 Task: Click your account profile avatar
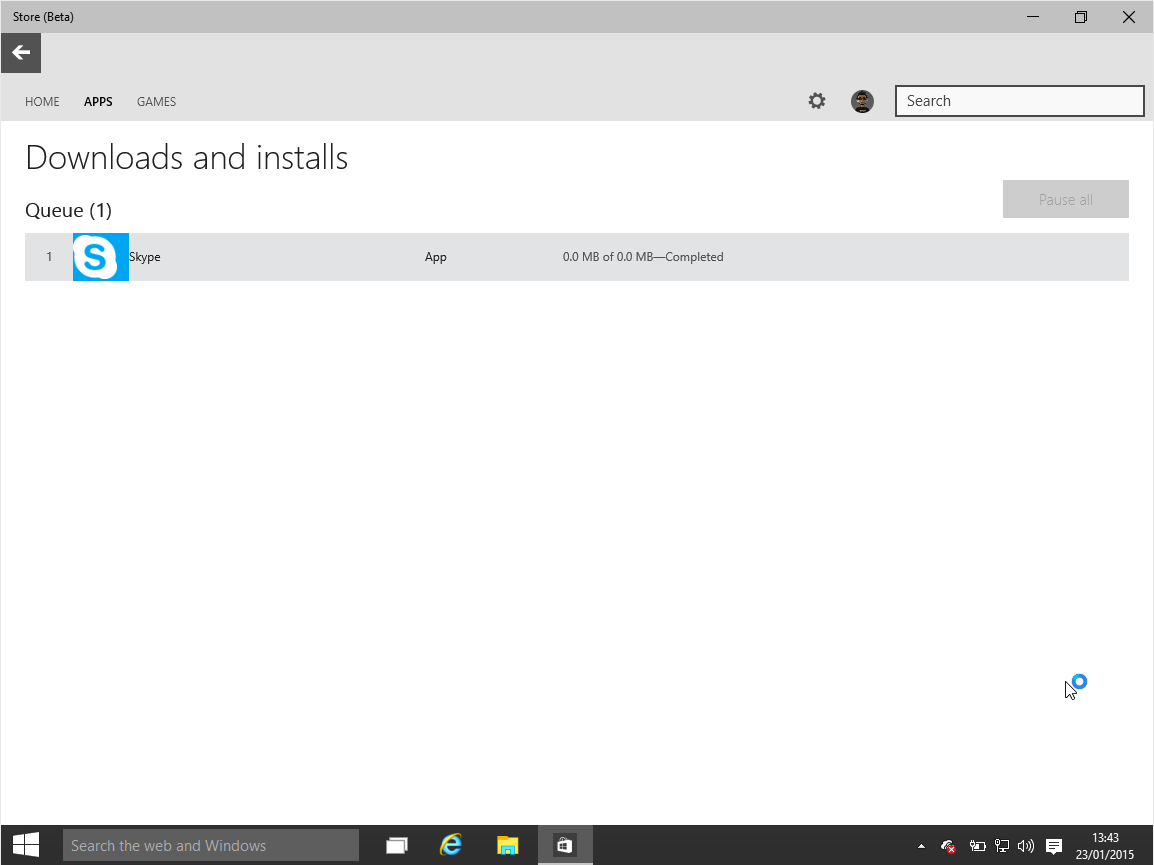pos(862,101)
